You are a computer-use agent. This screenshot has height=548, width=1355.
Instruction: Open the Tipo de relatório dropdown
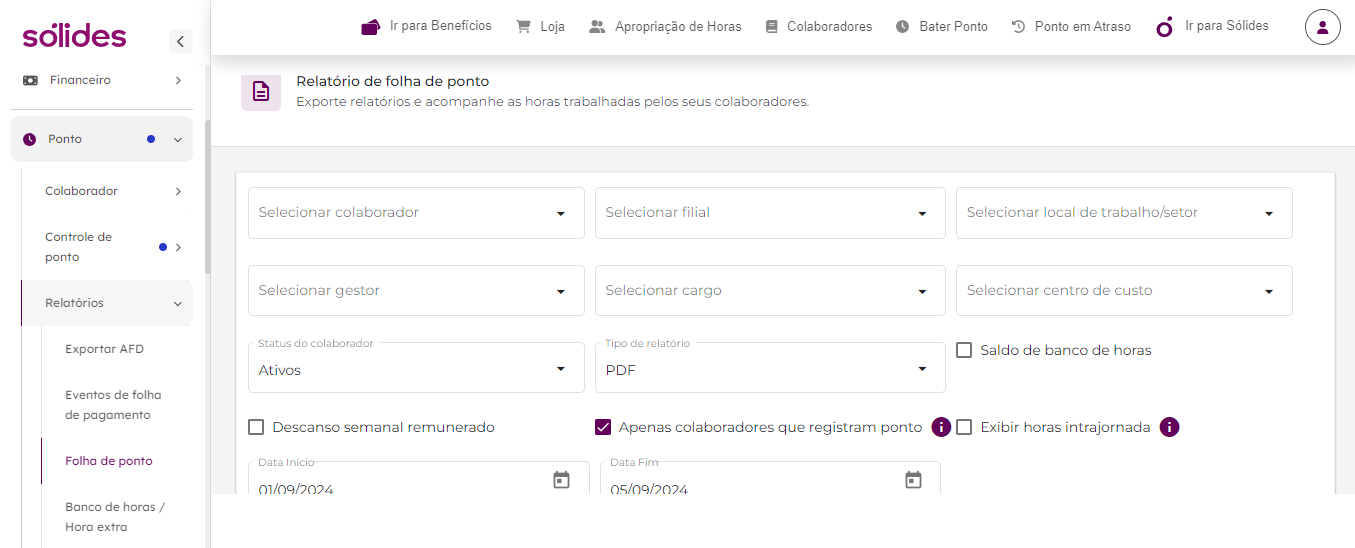click(x=770, y=368)
